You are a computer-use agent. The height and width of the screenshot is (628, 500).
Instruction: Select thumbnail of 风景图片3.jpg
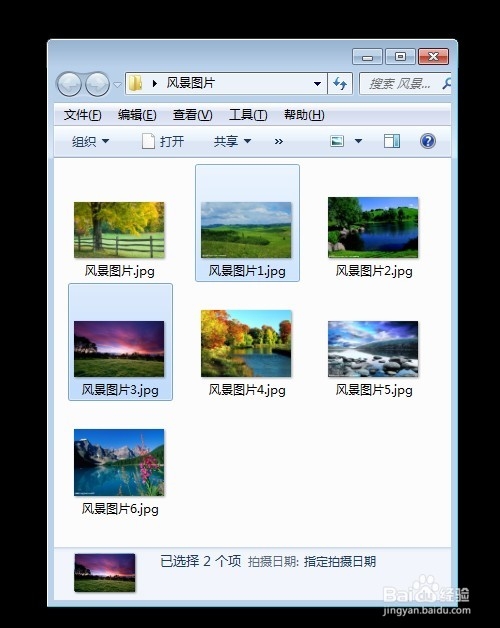[x=119, y=349]
